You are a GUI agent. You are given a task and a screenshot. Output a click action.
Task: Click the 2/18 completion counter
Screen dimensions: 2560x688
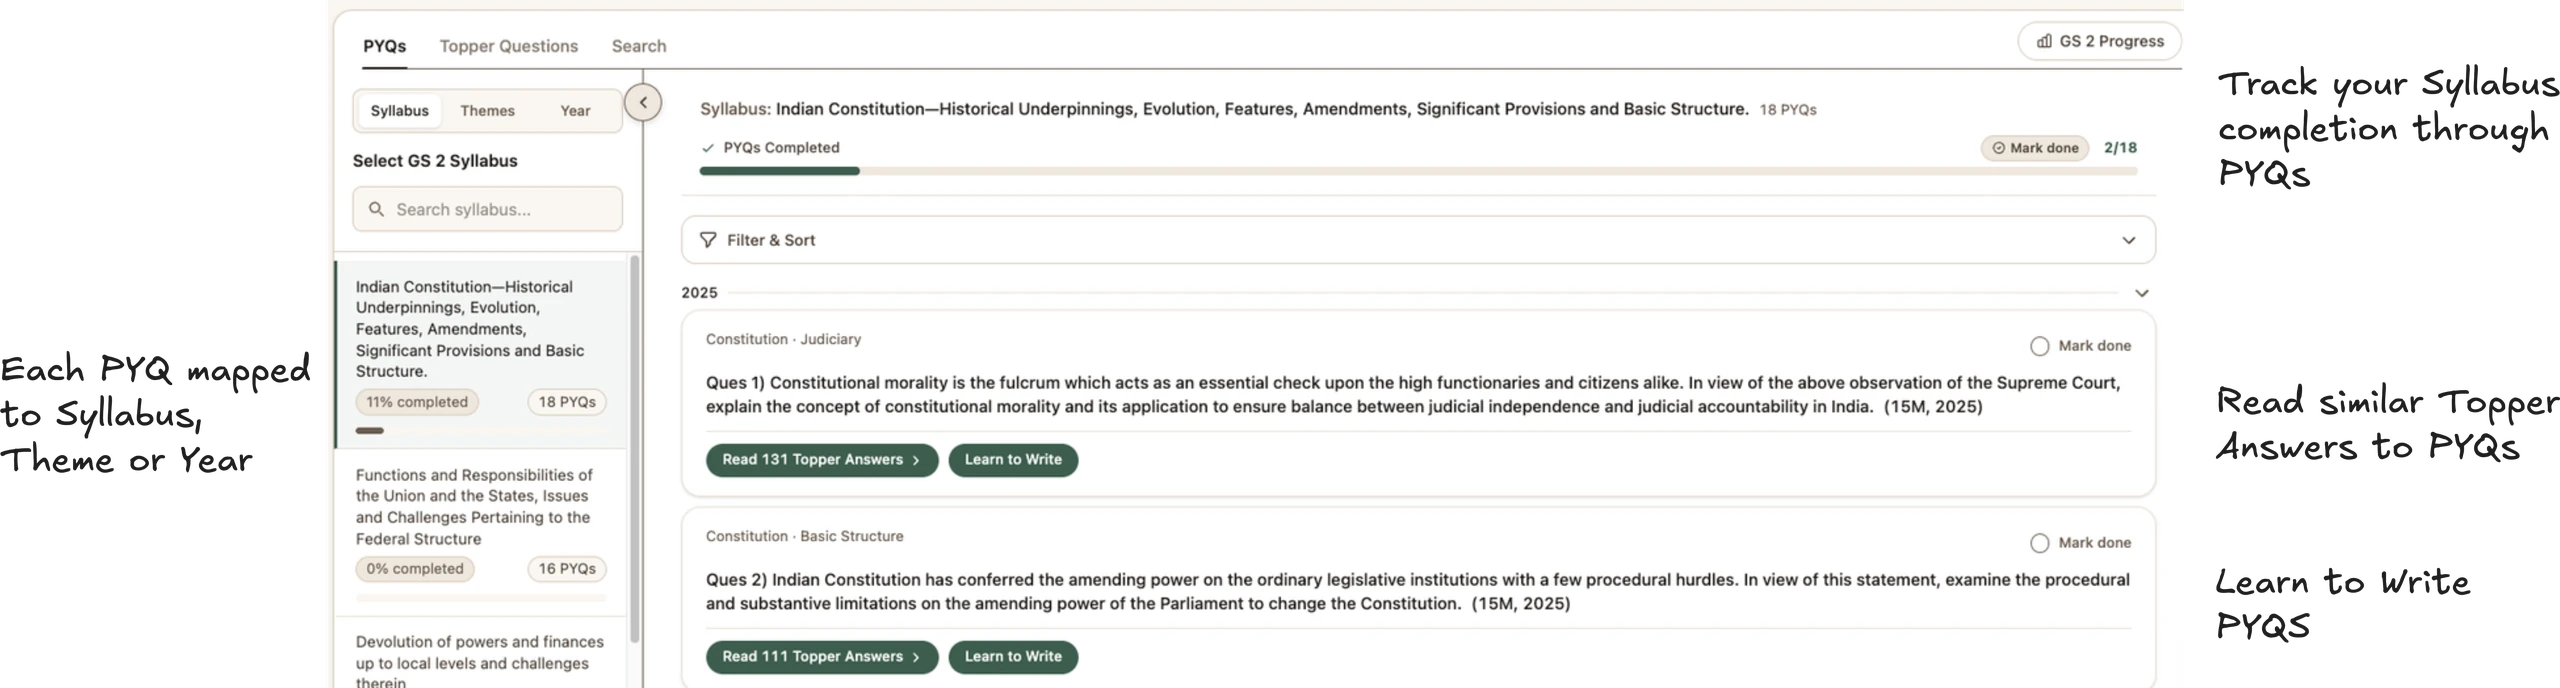tap(2120, 148)
